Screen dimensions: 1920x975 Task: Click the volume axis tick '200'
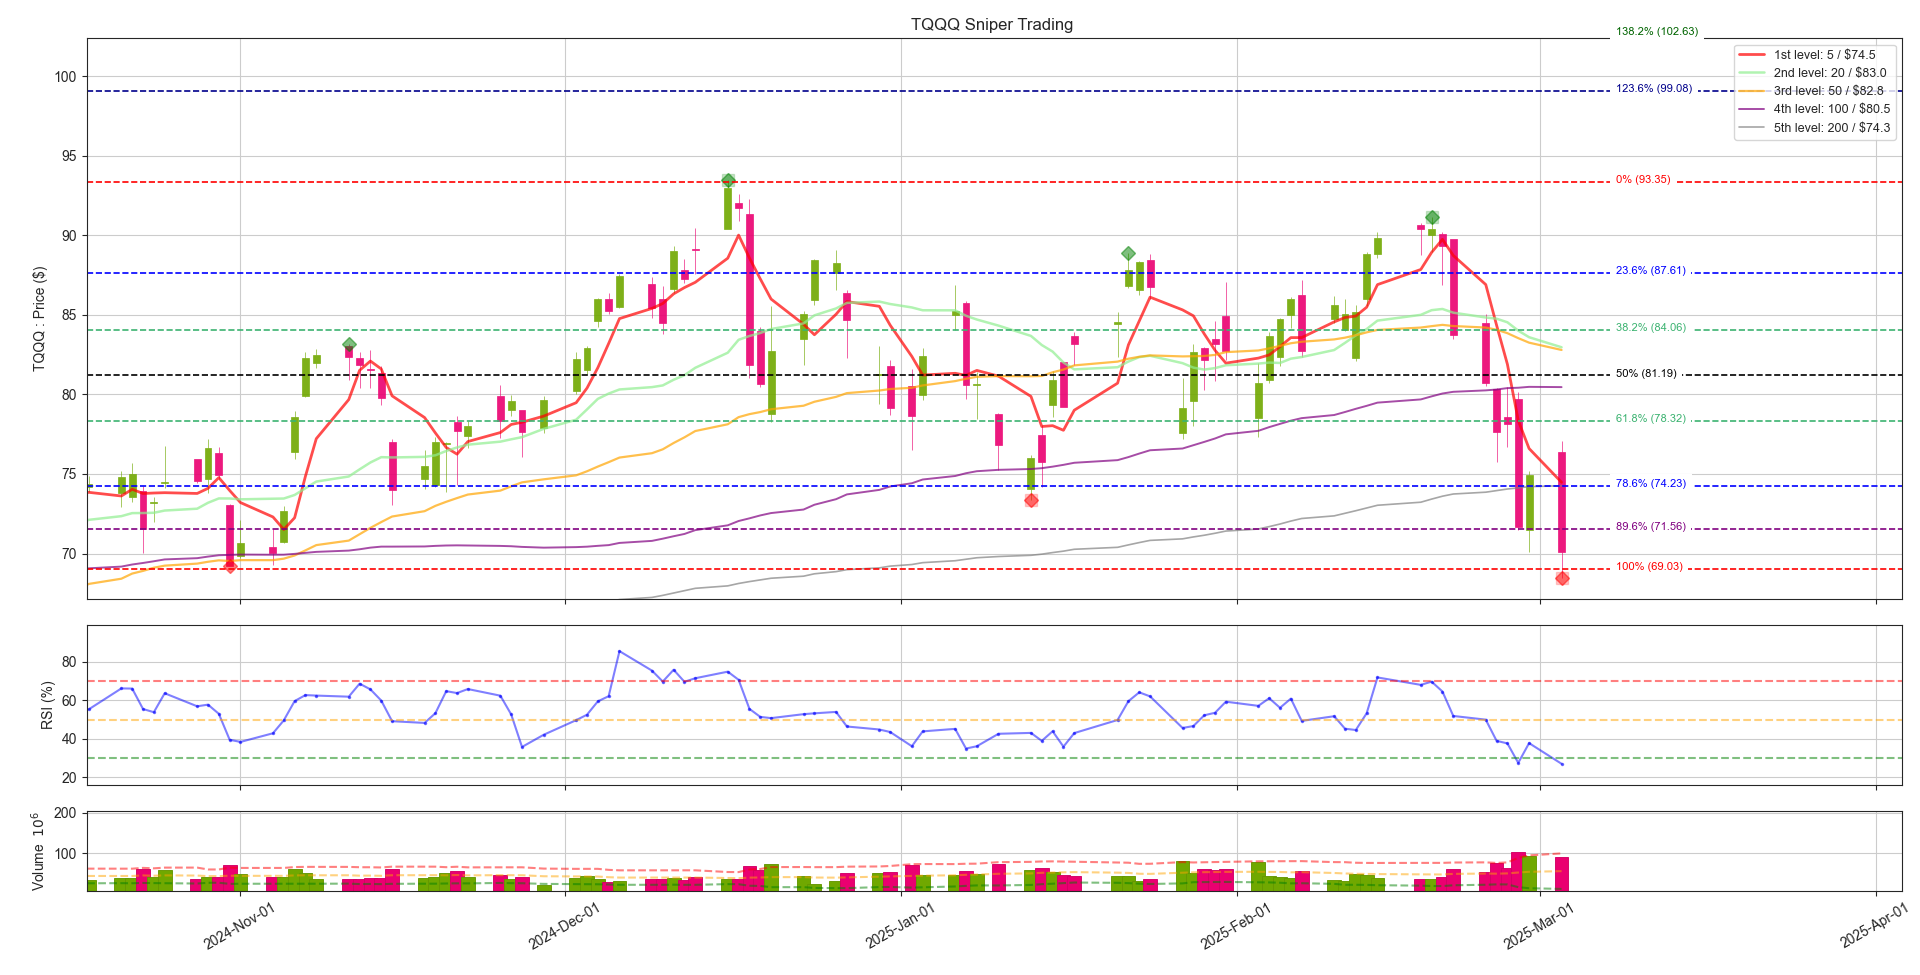click(66, 813)
